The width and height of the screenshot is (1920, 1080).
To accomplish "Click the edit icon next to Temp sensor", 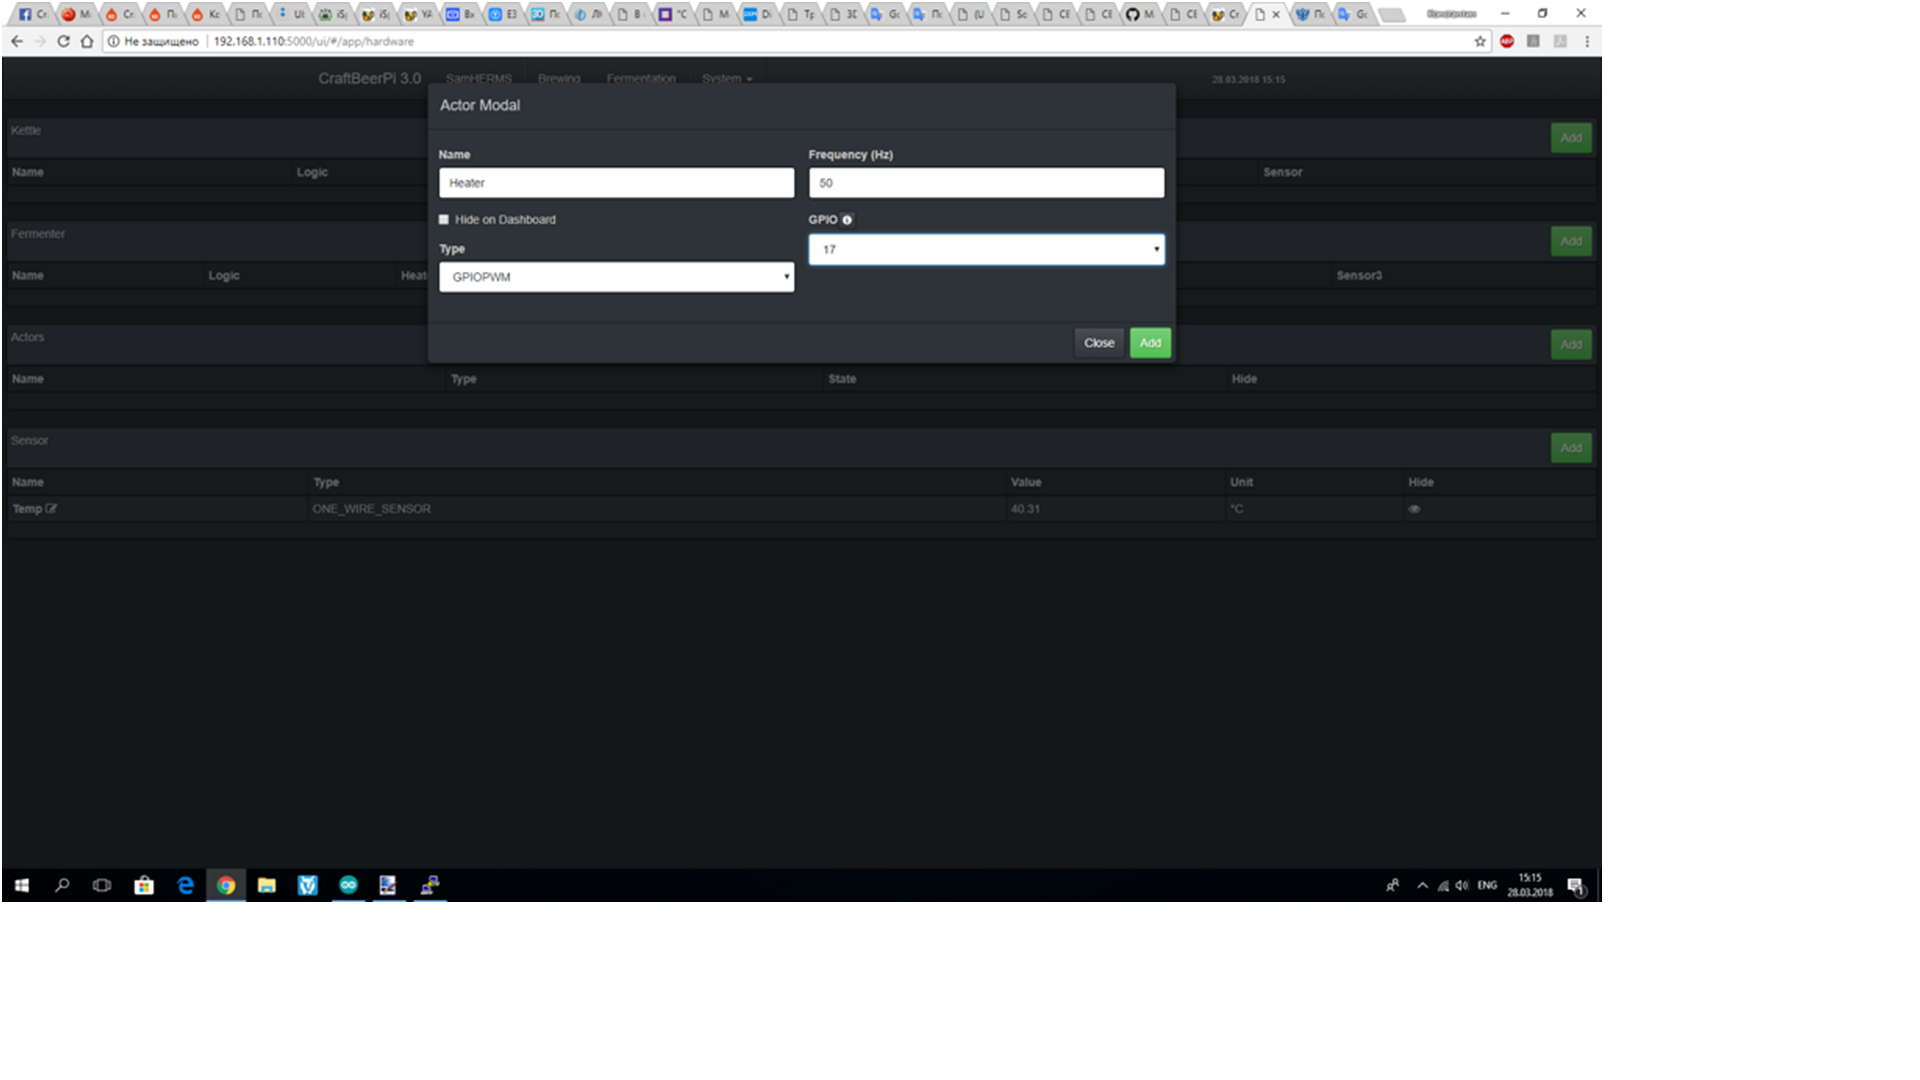I will [x=51, y=509].
